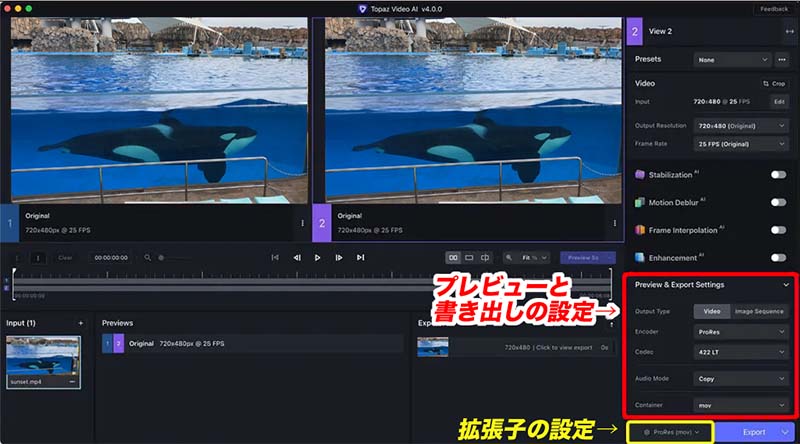800x444 pixels.
Task: Select Video output type
Action: point(712,311)
